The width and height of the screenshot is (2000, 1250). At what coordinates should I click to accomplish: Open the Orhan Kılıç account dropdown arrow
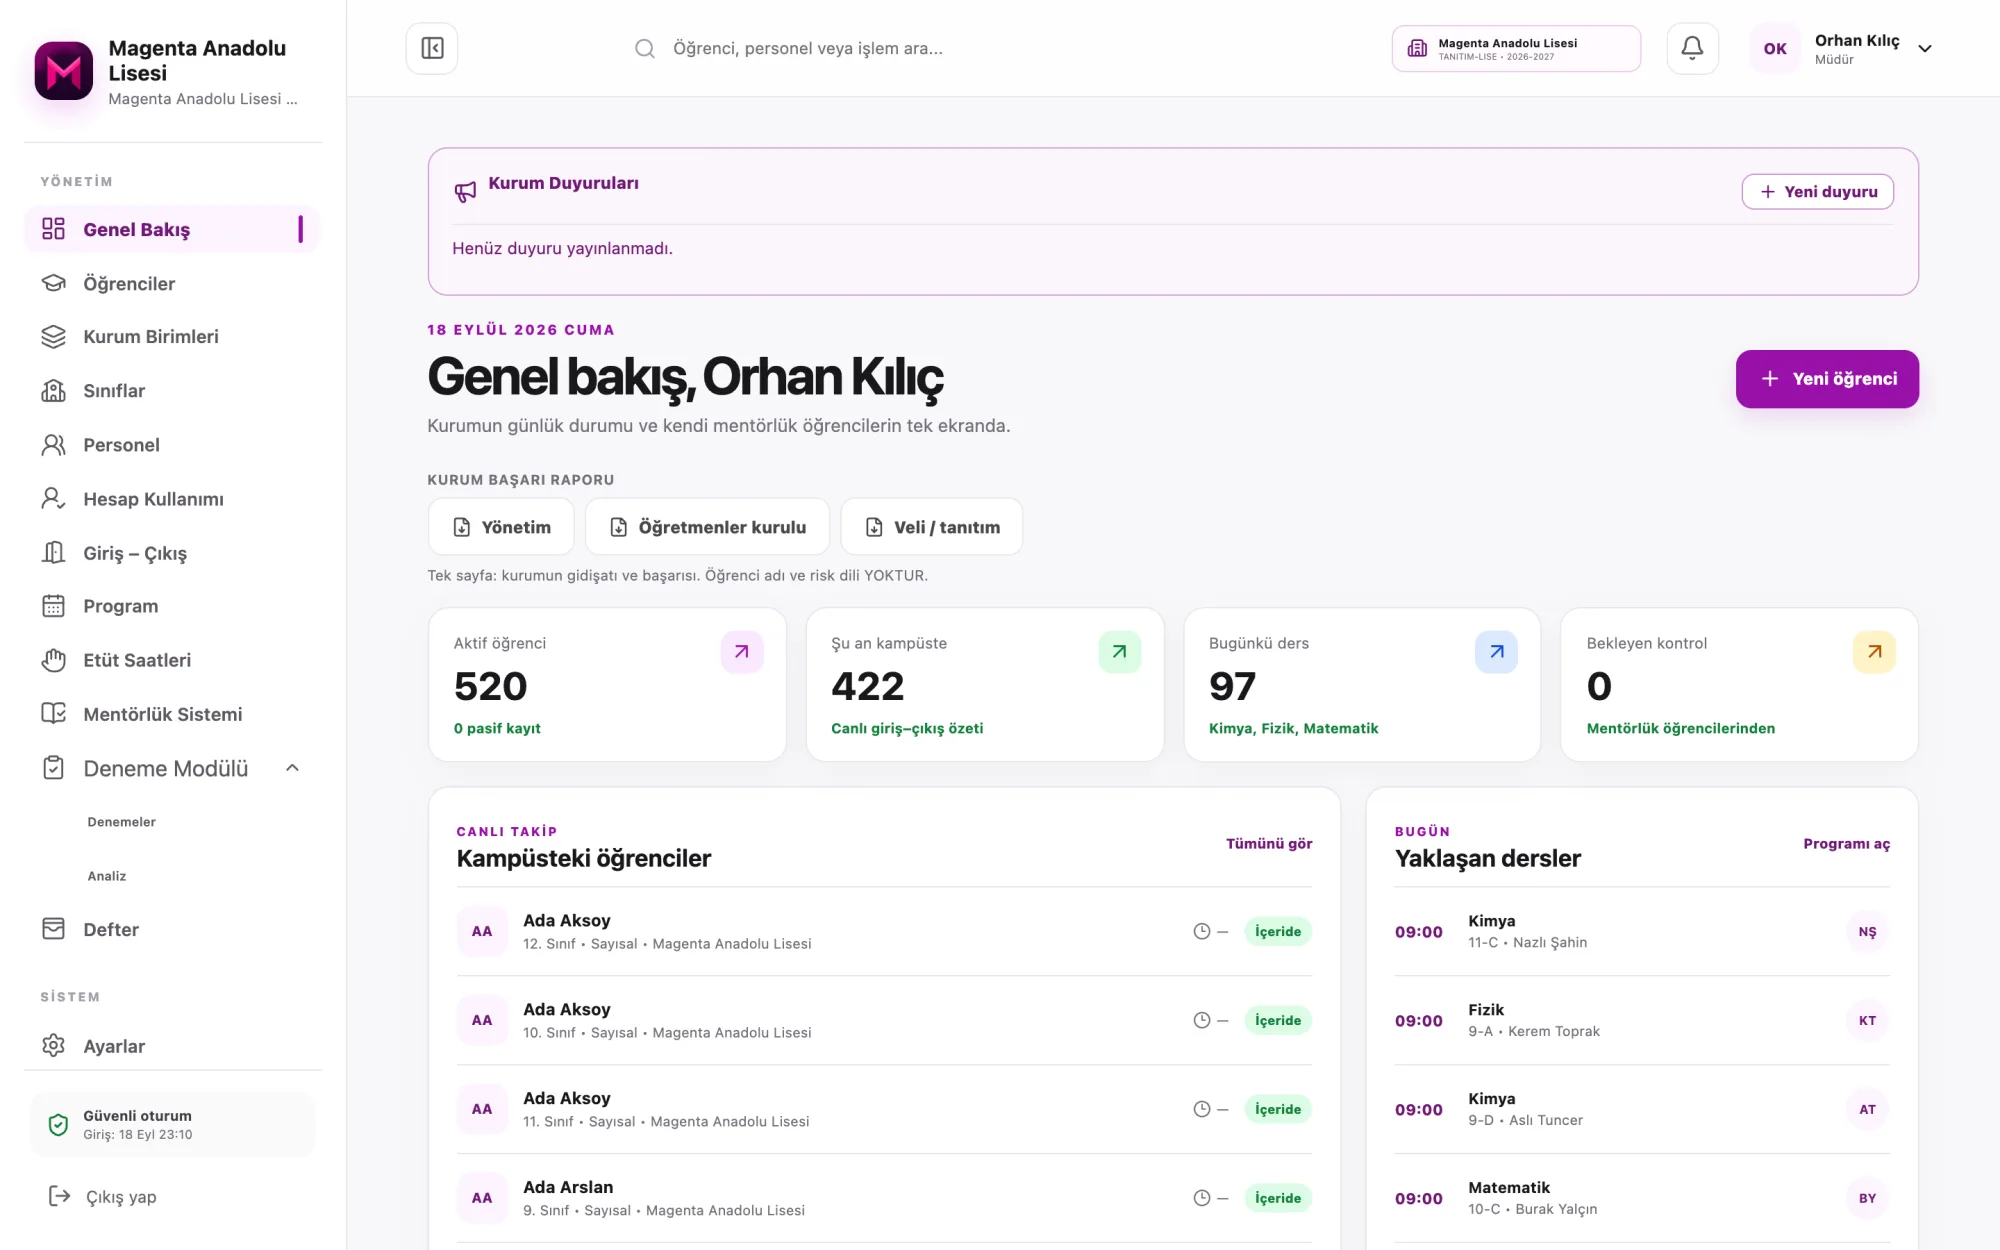coord(1925,48)
